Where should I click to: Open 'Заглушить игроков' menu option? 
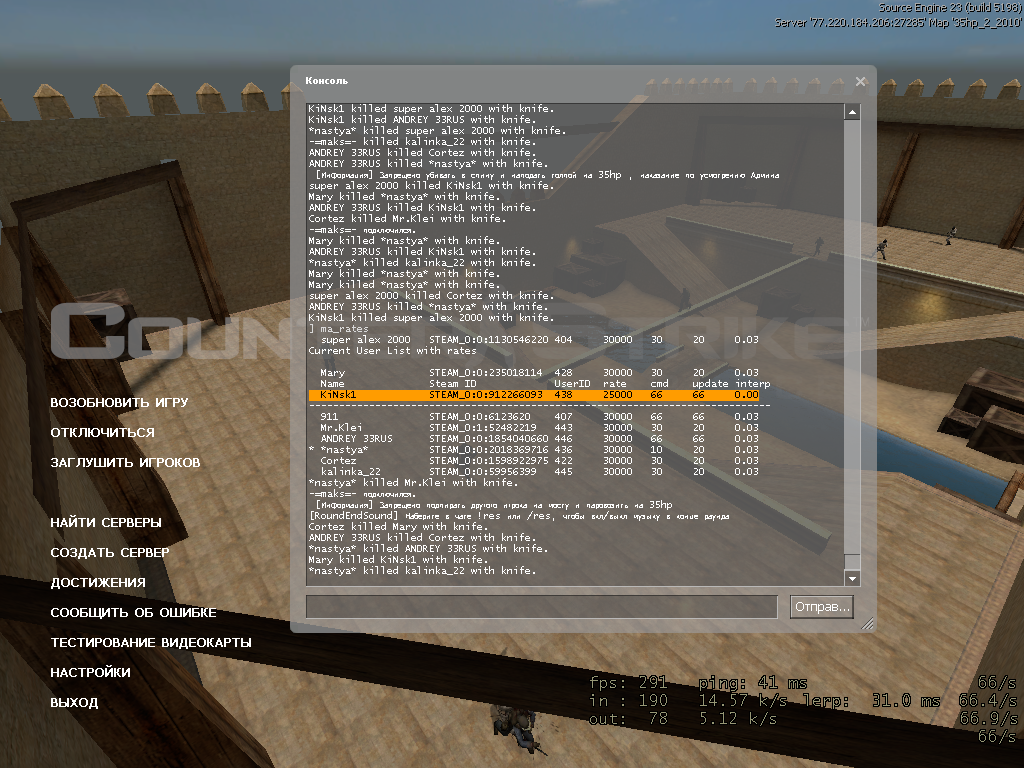[125, 462]
